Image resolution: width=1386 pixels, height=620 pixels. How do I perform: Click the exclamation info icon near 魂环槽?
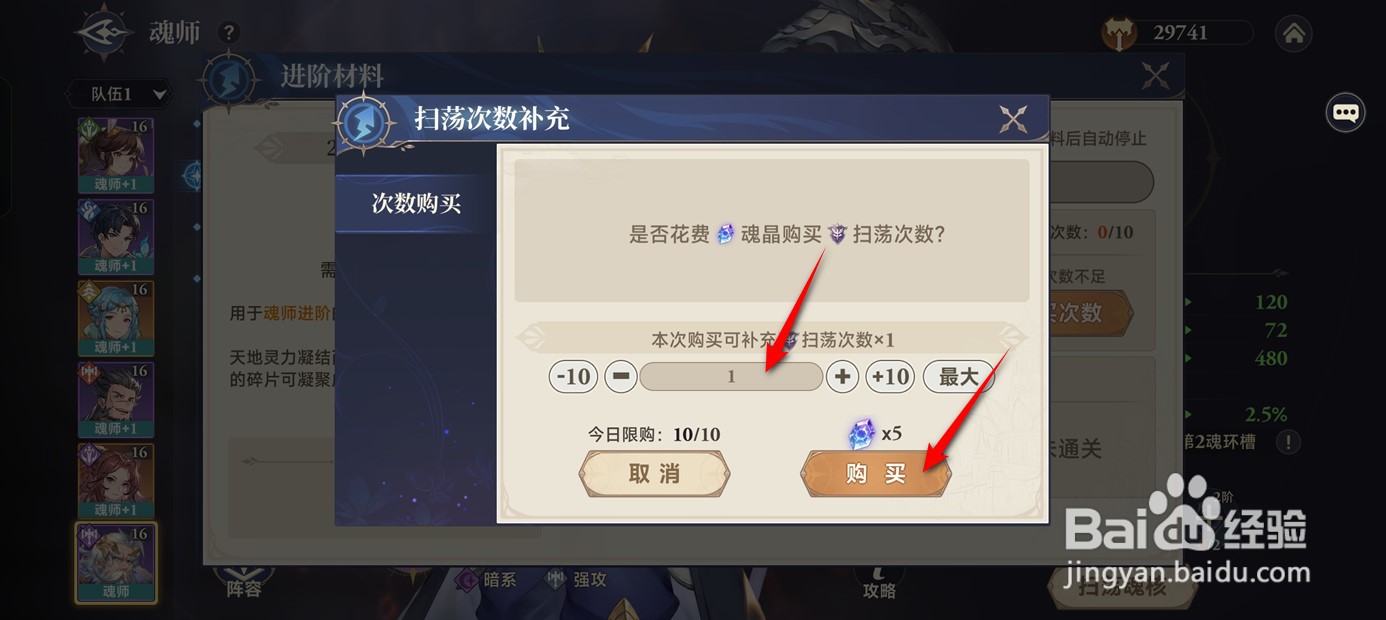pyautogui.click(x=1289, y=441)
